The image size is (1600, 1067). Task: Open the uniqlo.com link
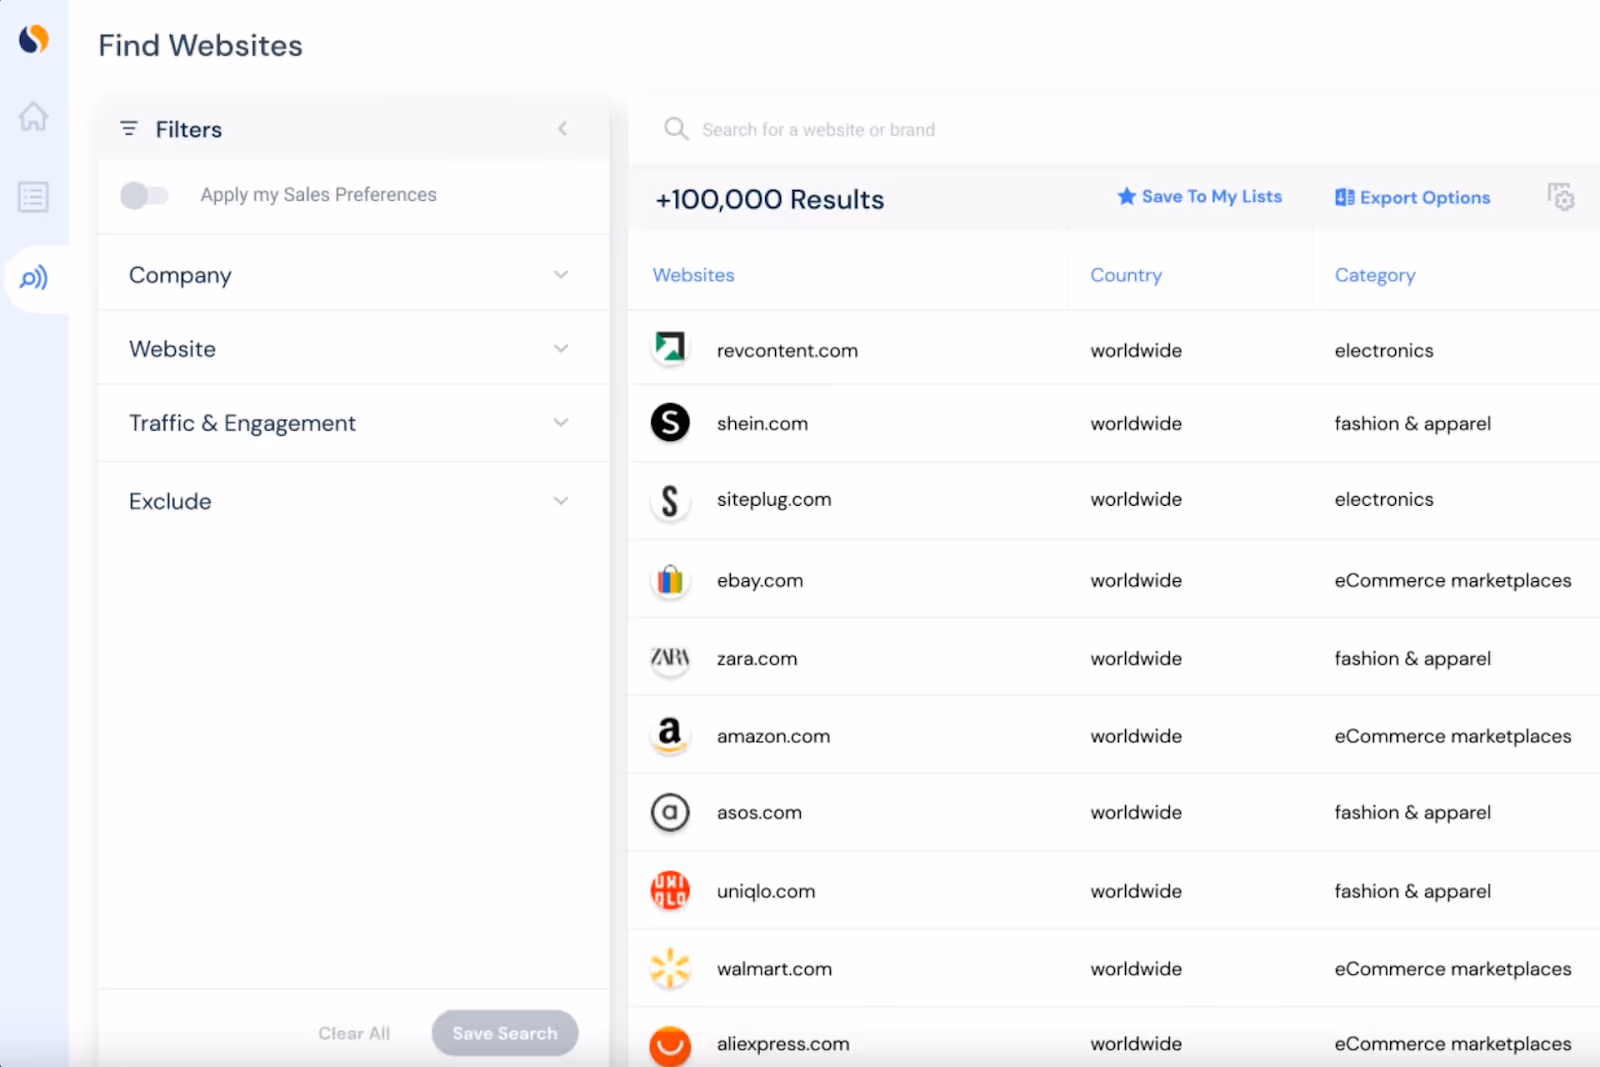pyautogui.click(x=766, y=891)
